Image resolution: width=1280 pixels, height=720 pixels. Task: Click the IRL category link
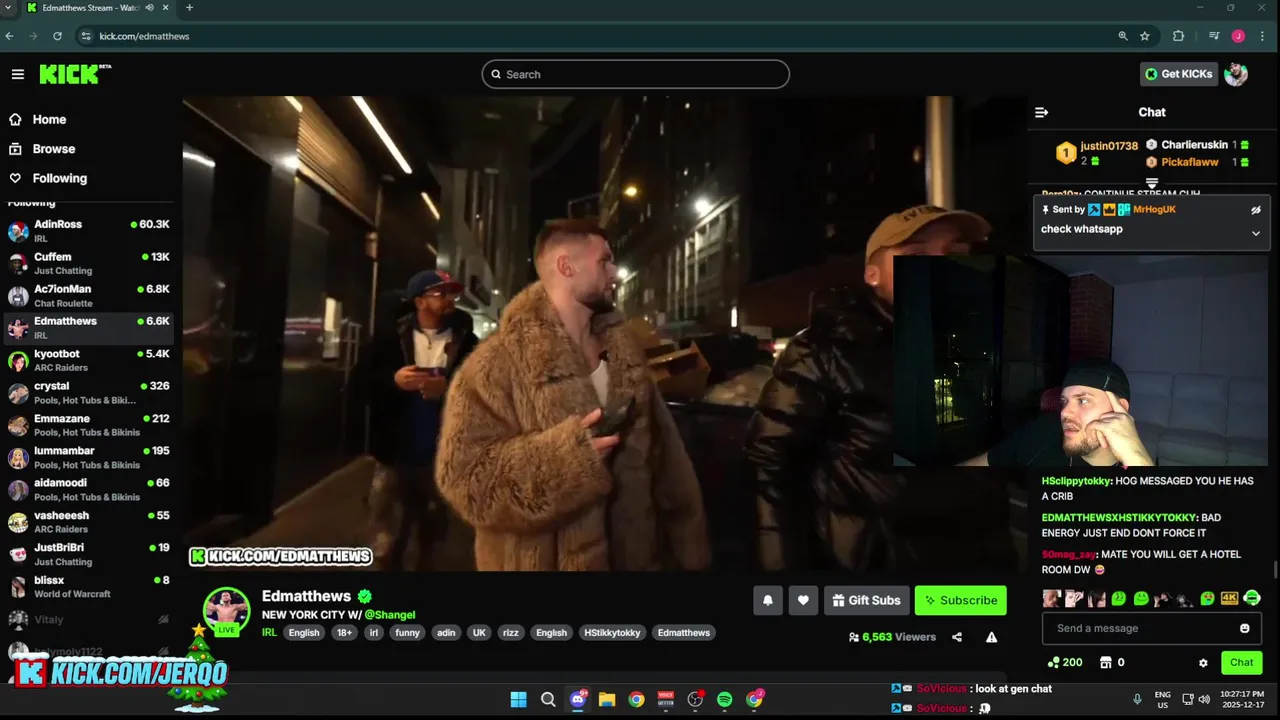tap(269, 632)
